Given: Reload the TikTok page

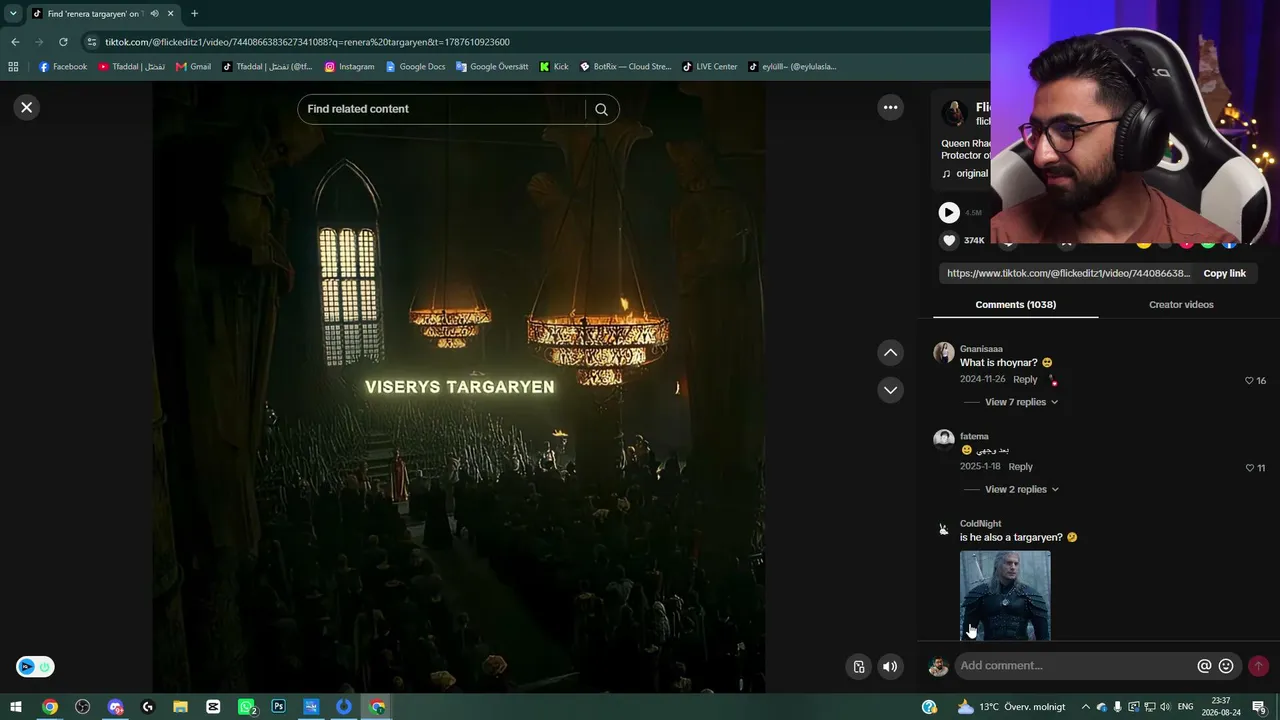Looking at the screenshot, I should [x=63, y=42].
